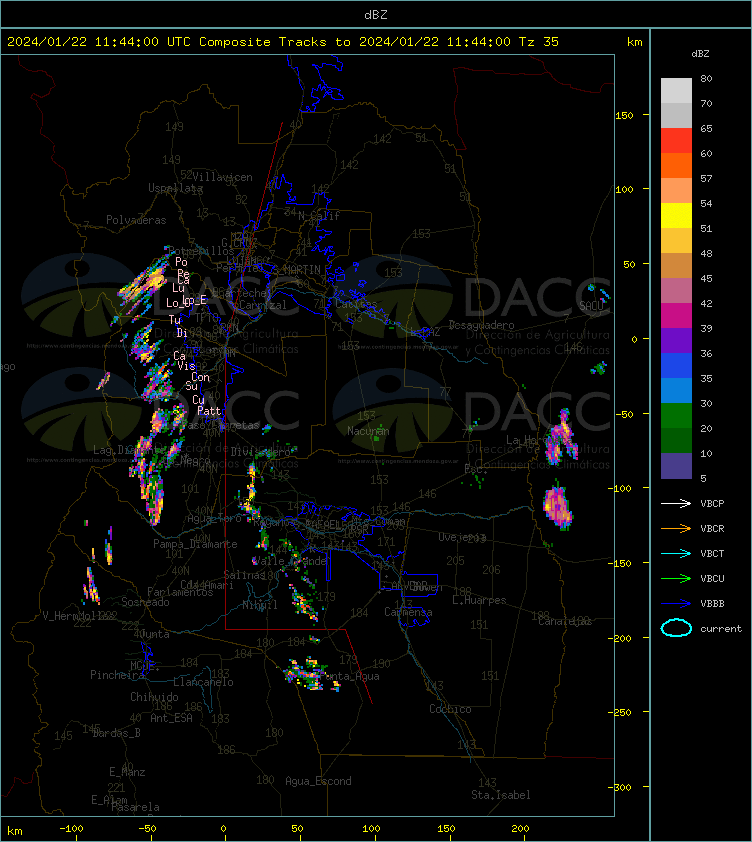Click the blue VBBB arrow icon
This screenshot has width=752, height=842.
(x=676, y=604)
